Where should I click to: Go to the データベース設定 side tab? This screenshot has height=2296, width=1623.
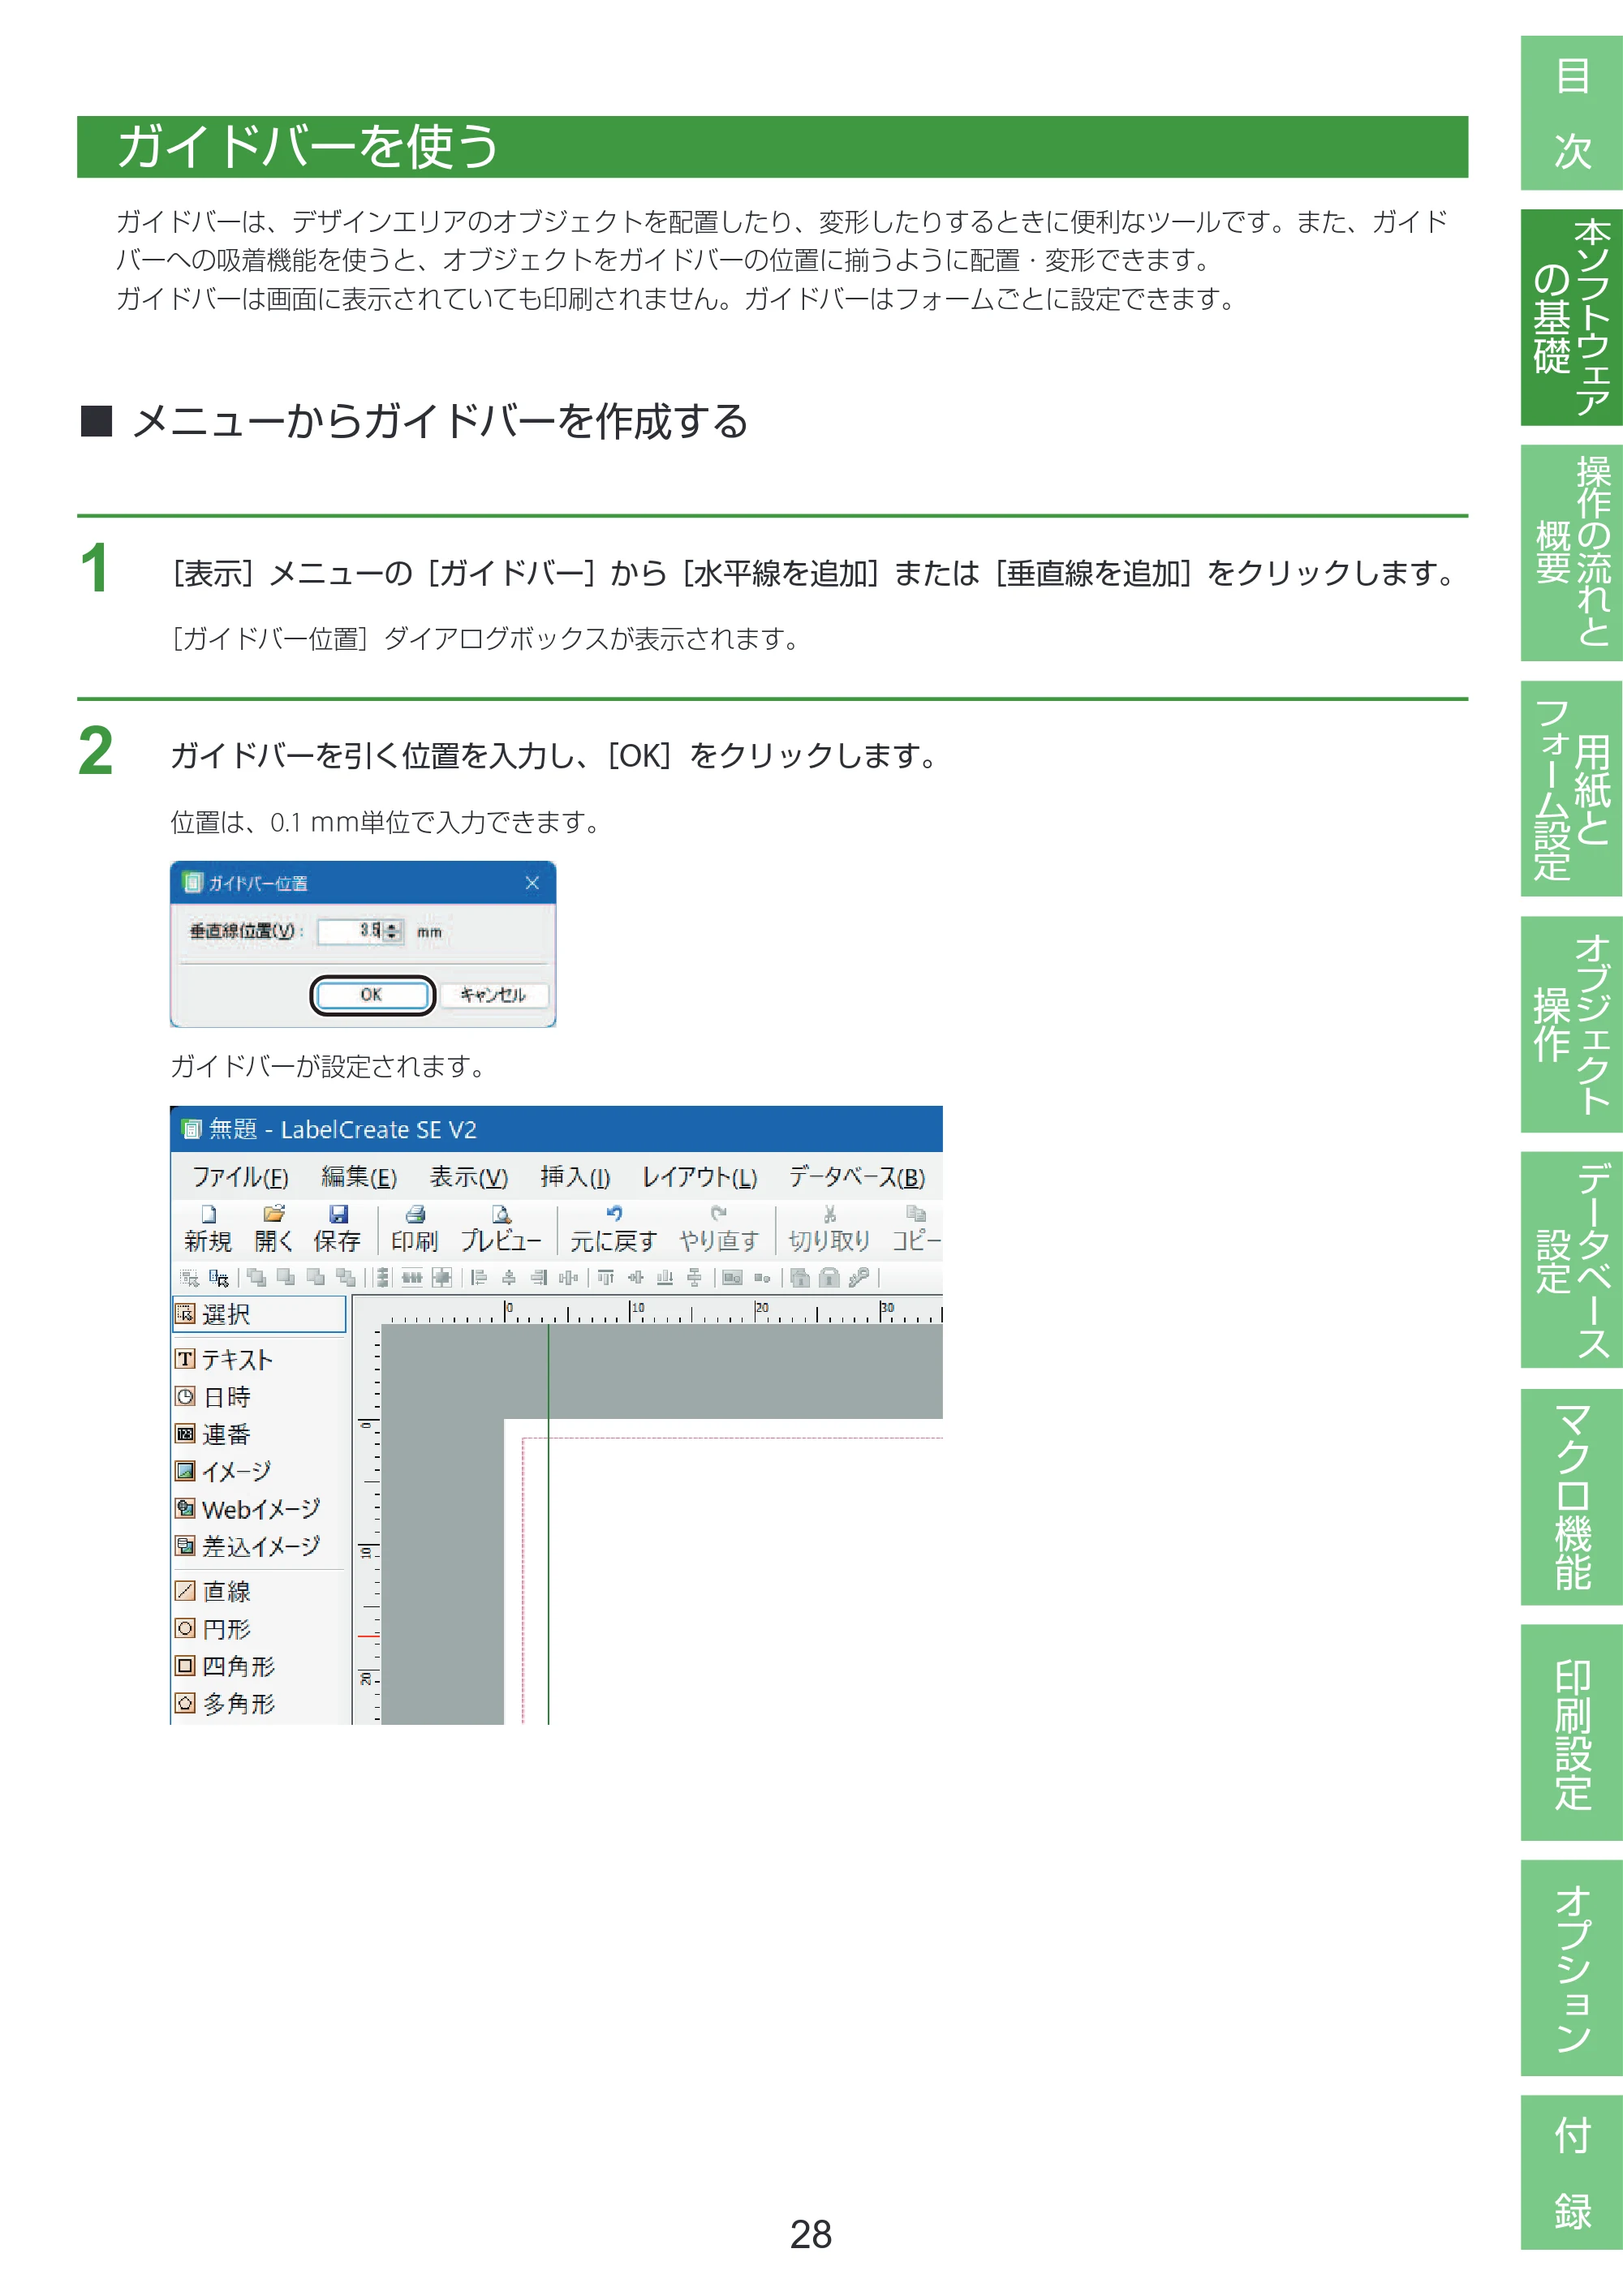(1572, 1260)
